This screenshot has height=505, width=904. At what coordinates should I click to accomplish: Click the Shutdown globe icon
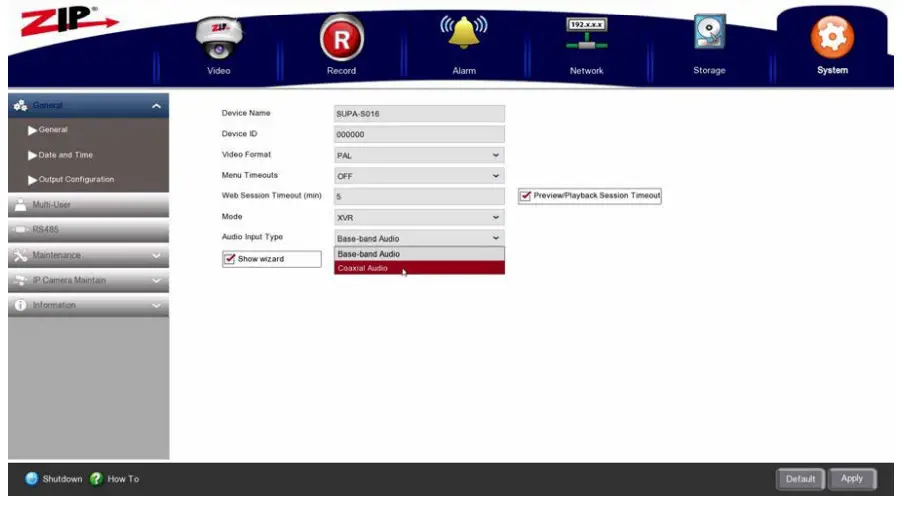point(32,478)
